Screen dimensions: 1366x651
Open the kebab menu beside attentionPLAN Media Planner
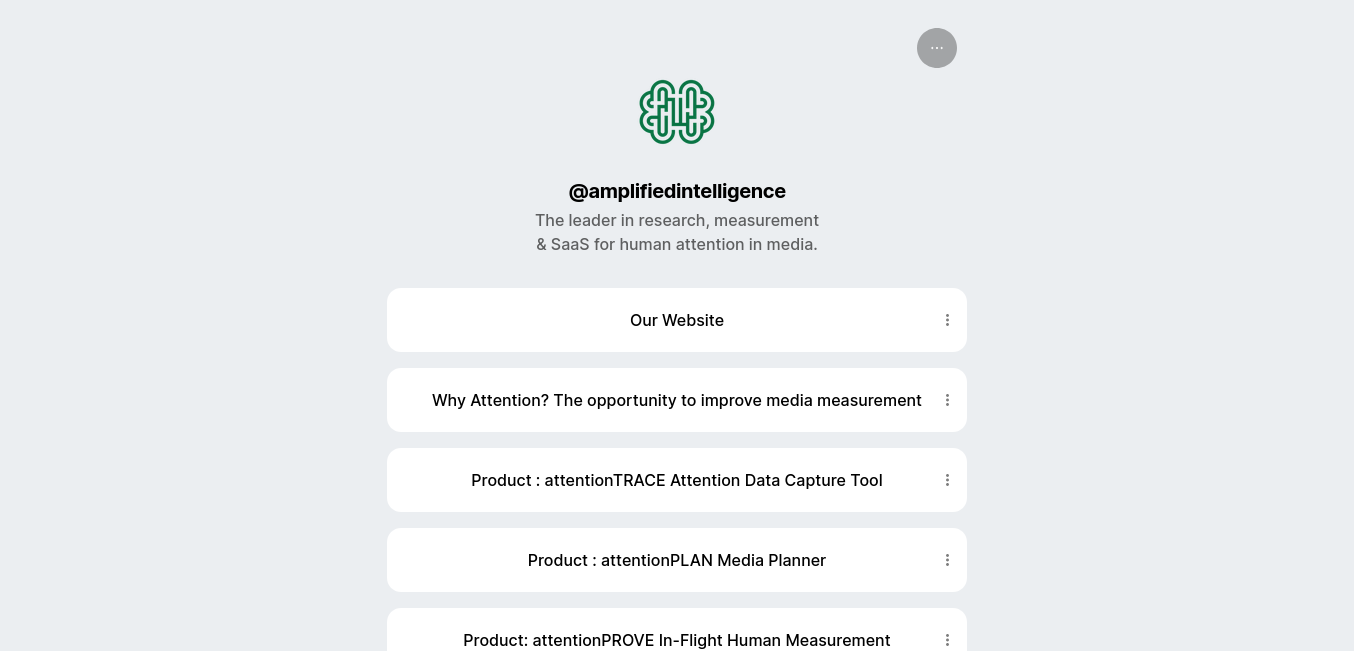[947, 560]
